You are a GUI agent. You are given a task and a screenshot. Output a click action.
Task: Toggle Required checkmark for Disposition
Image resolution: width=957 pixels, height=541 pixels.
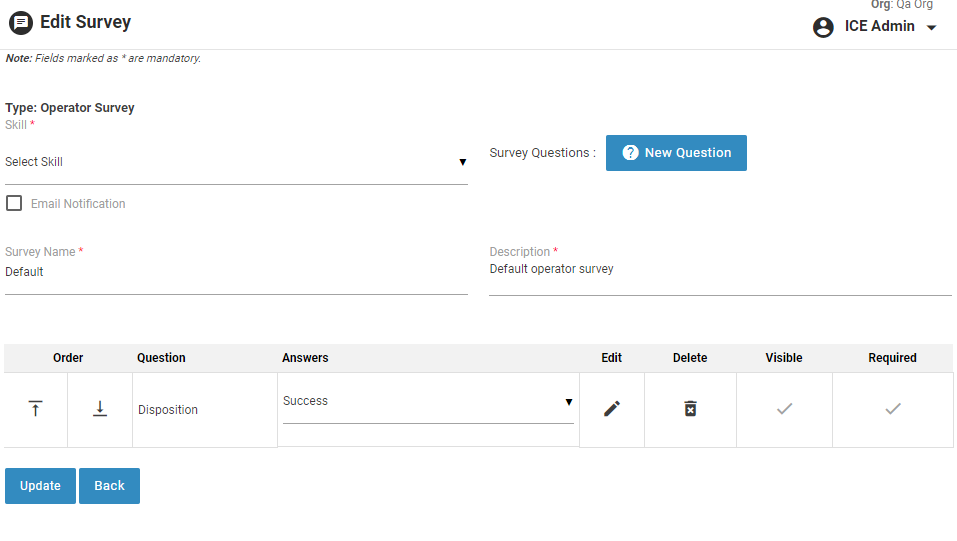(893, 409)
